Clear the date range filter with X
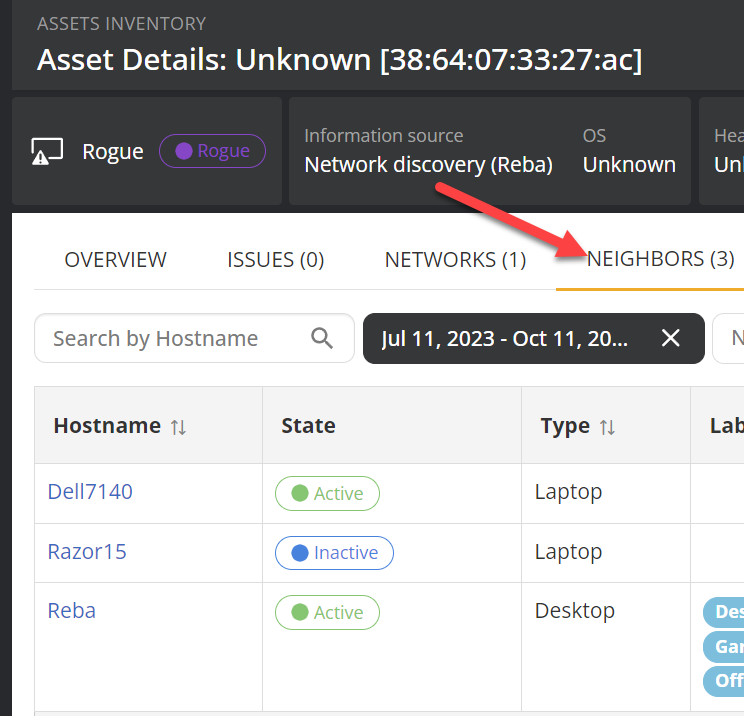744x716 pixels. 671,338
